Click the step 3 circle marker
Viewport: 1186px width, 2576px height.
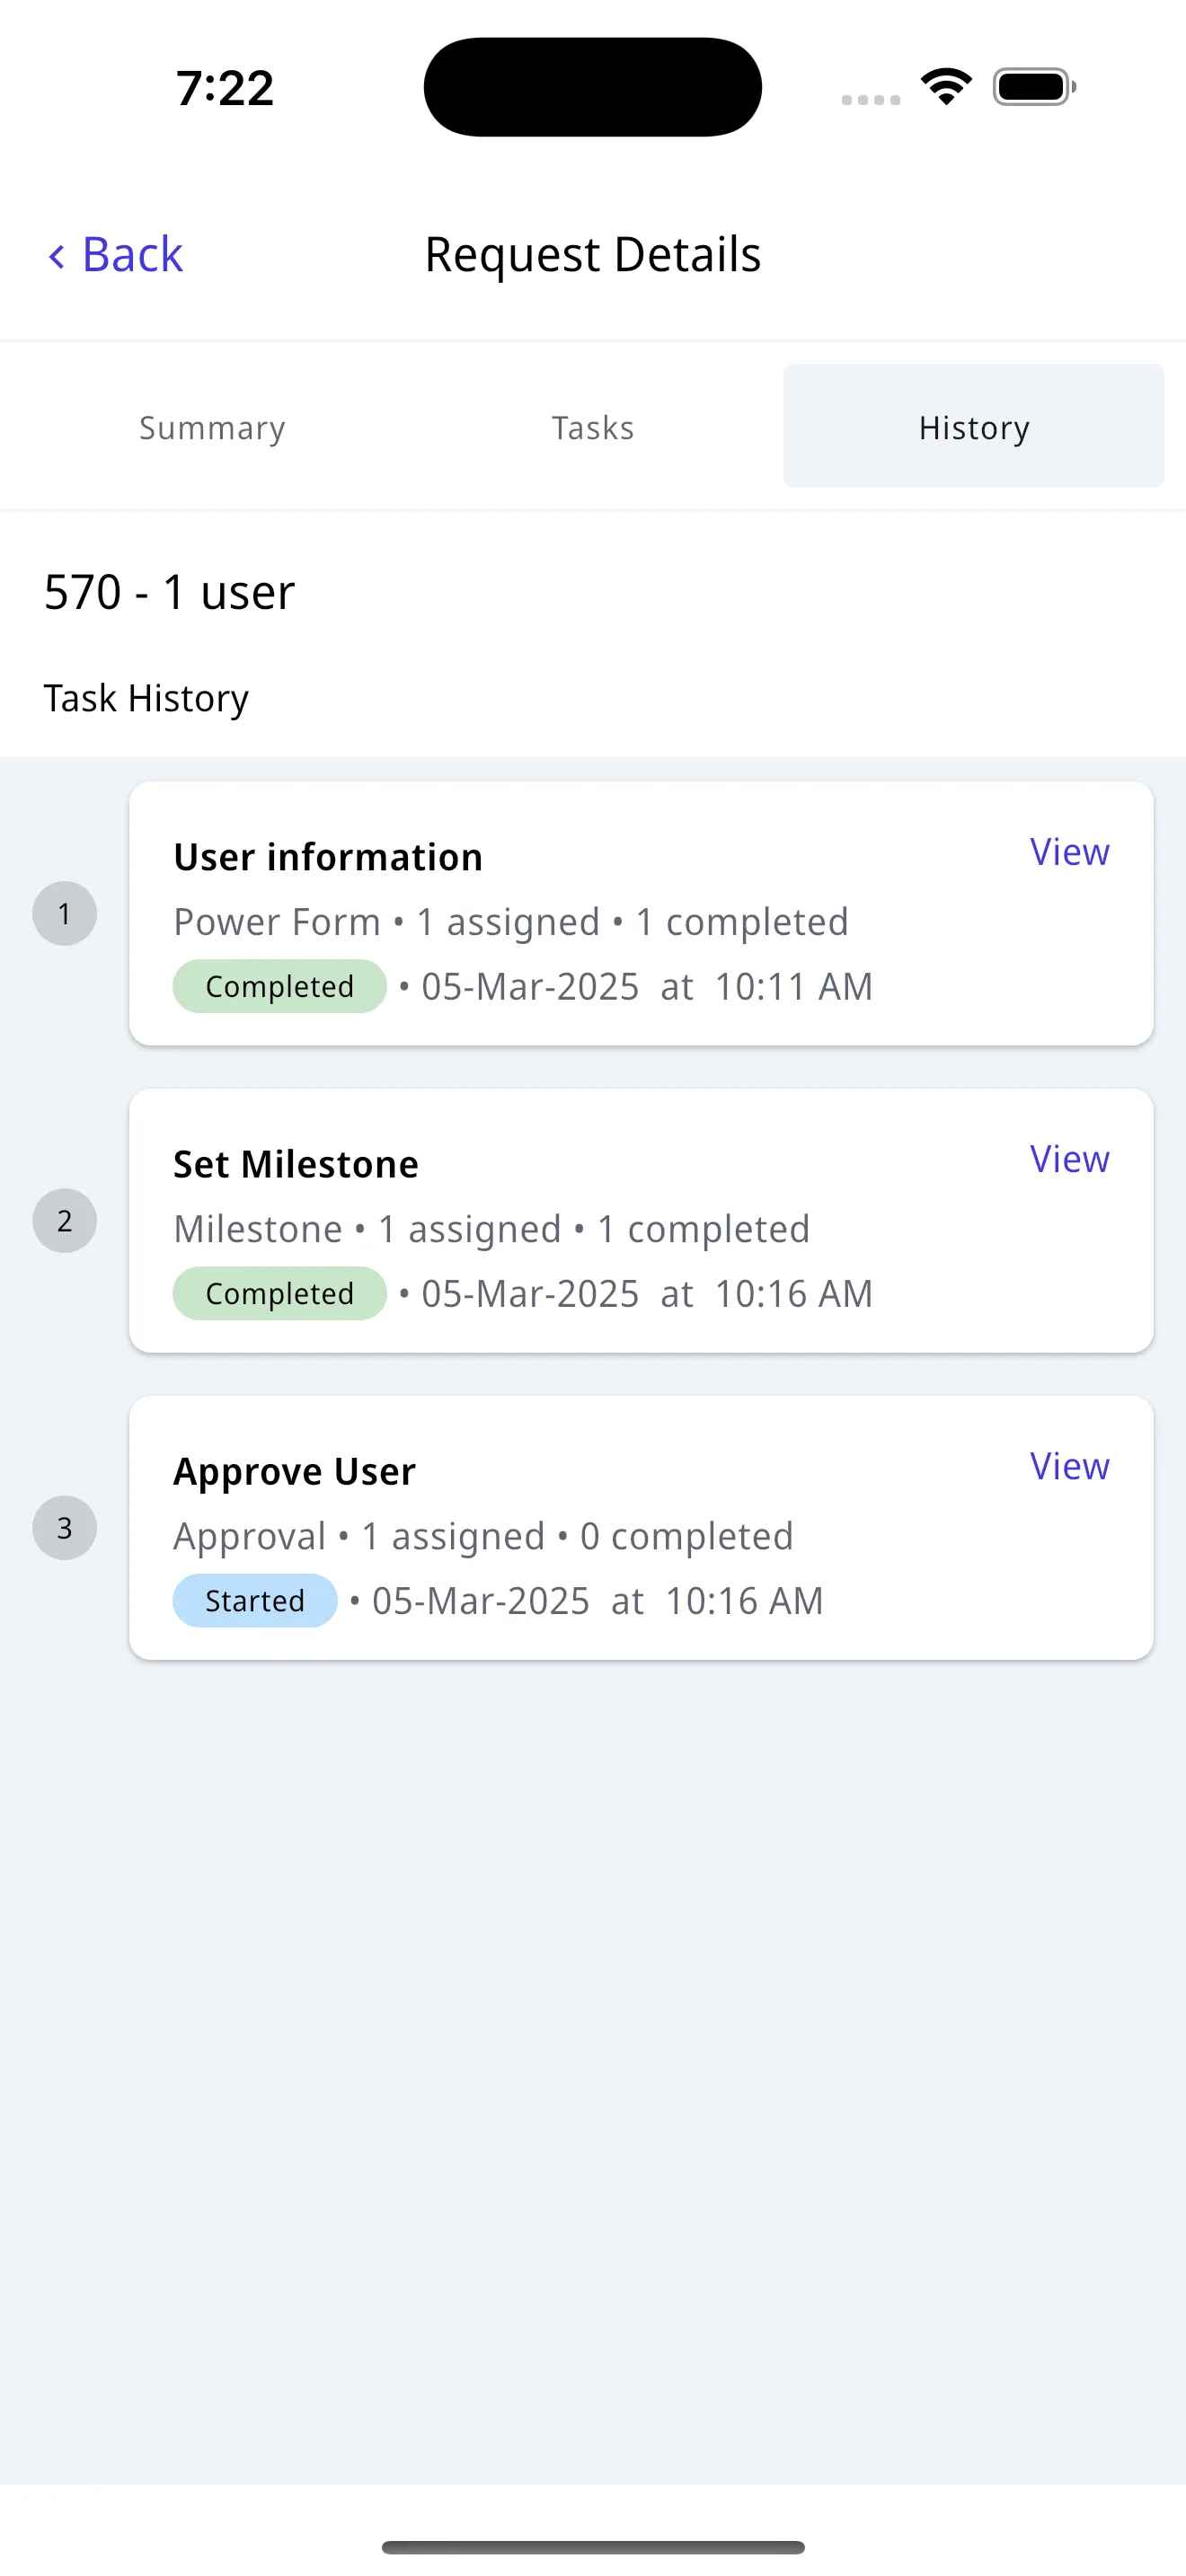[65, 1527]
